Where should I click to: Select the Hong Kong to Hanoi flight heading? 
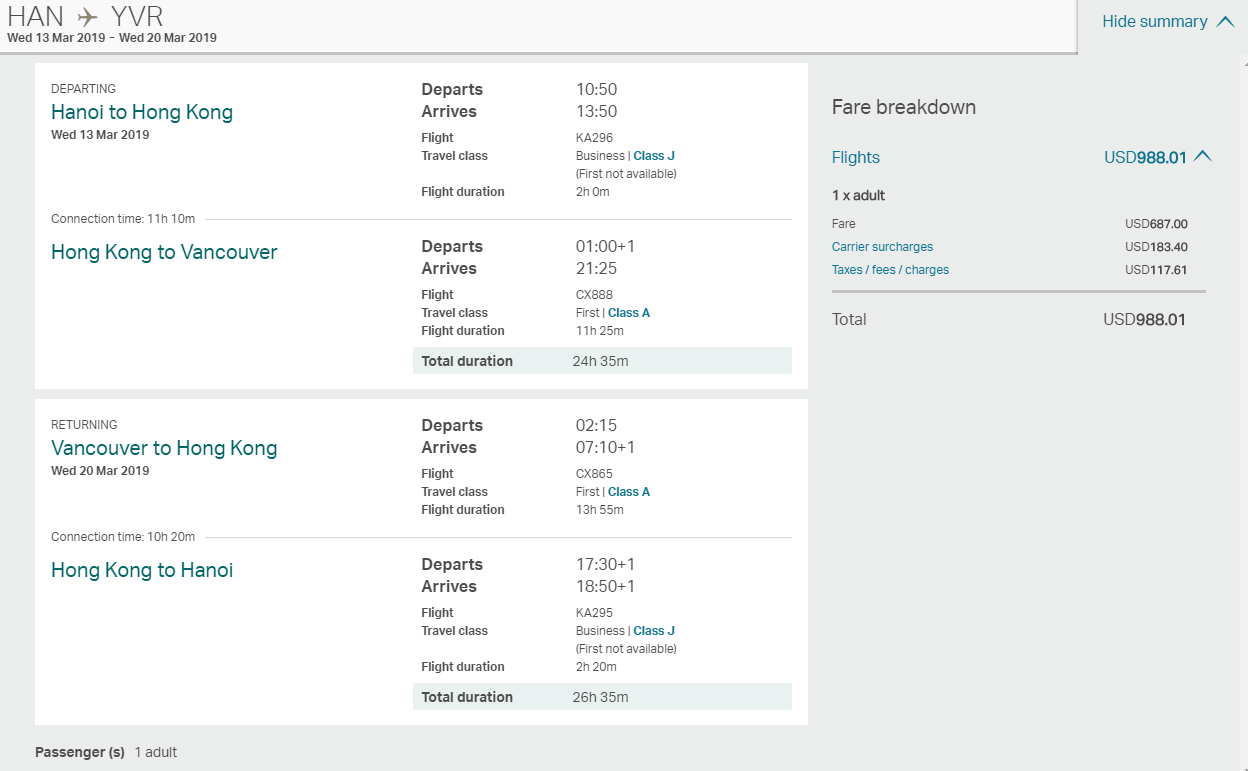tap(142, 570)
